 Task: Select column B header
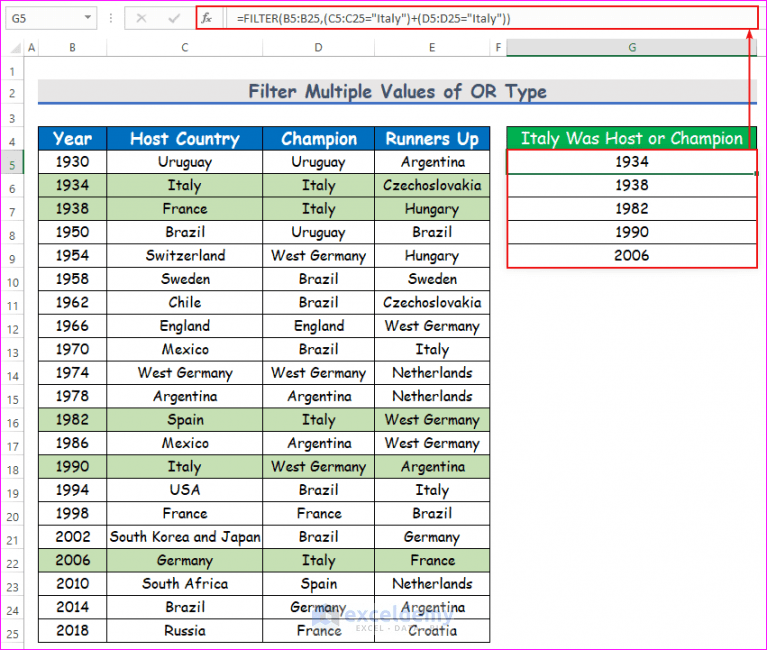point(72,47)
